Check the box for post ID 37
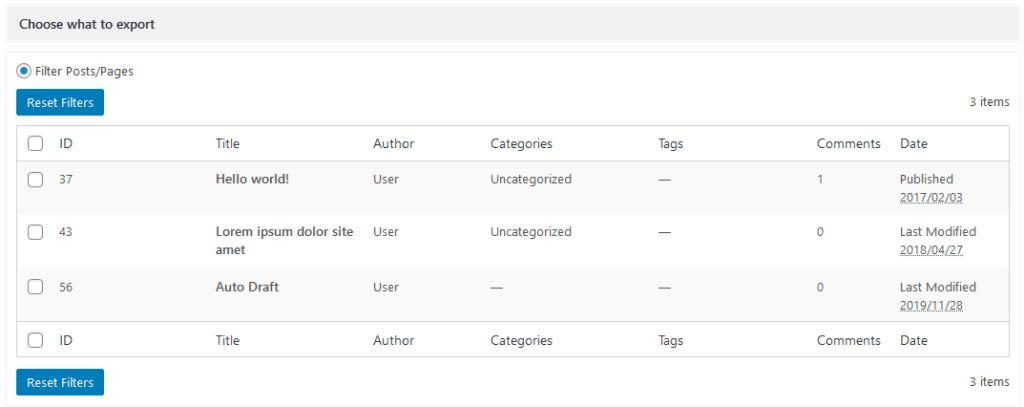Viewport: 1024px width, 407px height. click(36, 180)
